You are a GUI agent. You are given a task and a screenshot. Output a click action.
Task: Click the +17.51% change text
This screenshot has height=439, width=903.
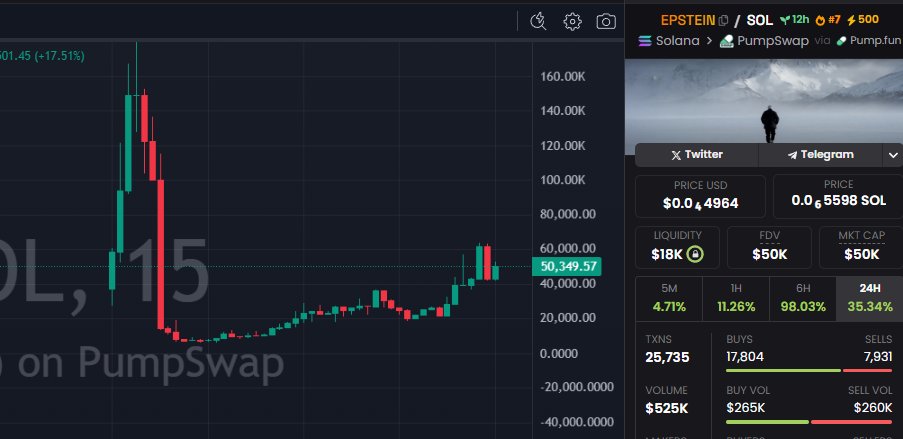pos(59,56)
